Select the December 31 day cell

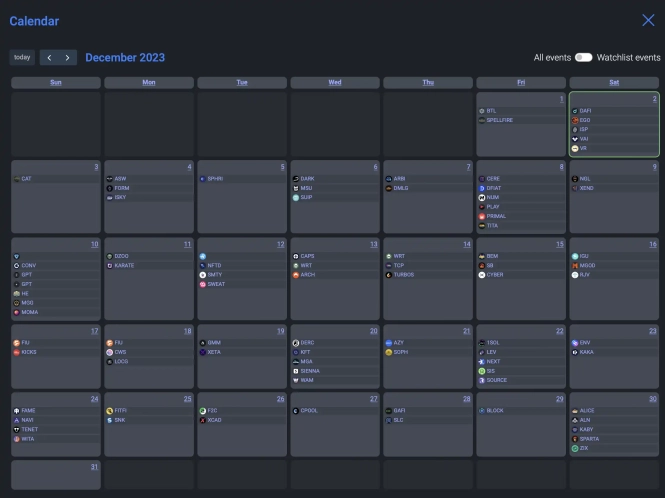(x=56, y=474)
